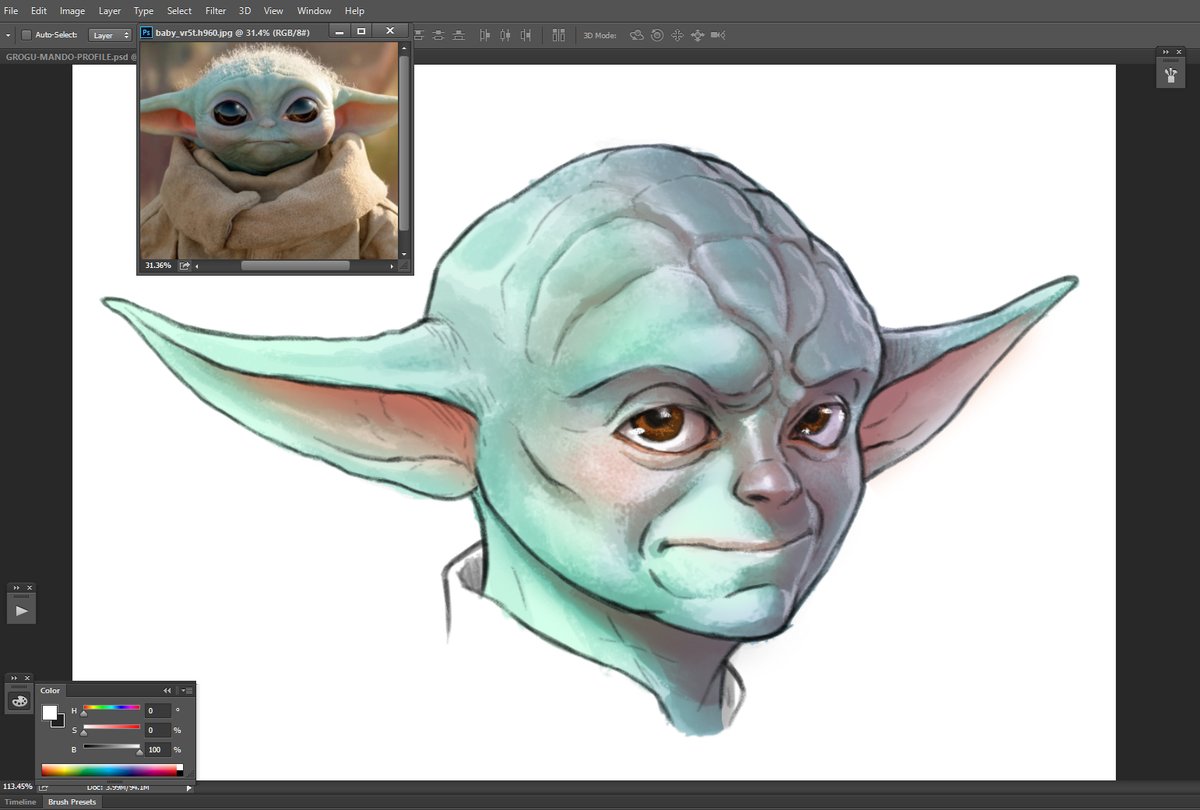This screenshot has width=1200, height=810.
Task: Open the Filter menu
Action: tap(215, 11)
